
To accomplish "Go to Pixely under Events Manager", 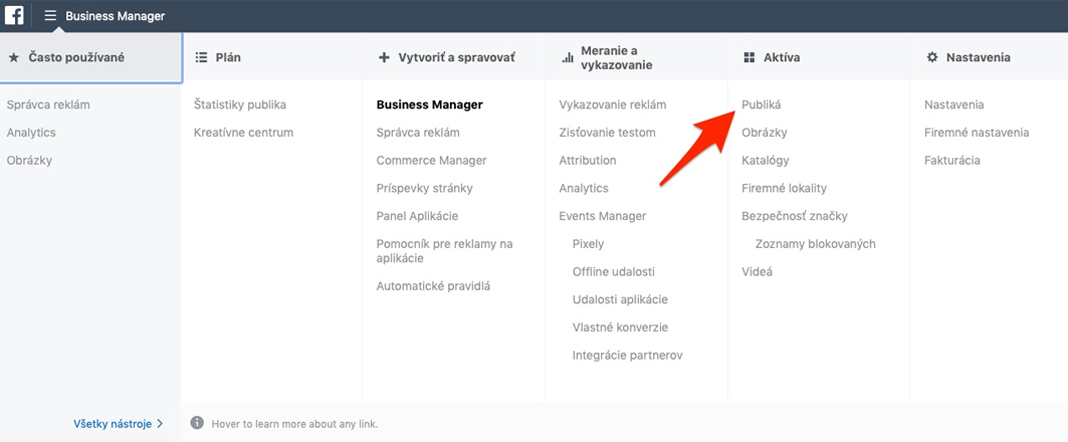I will [588, 244].
